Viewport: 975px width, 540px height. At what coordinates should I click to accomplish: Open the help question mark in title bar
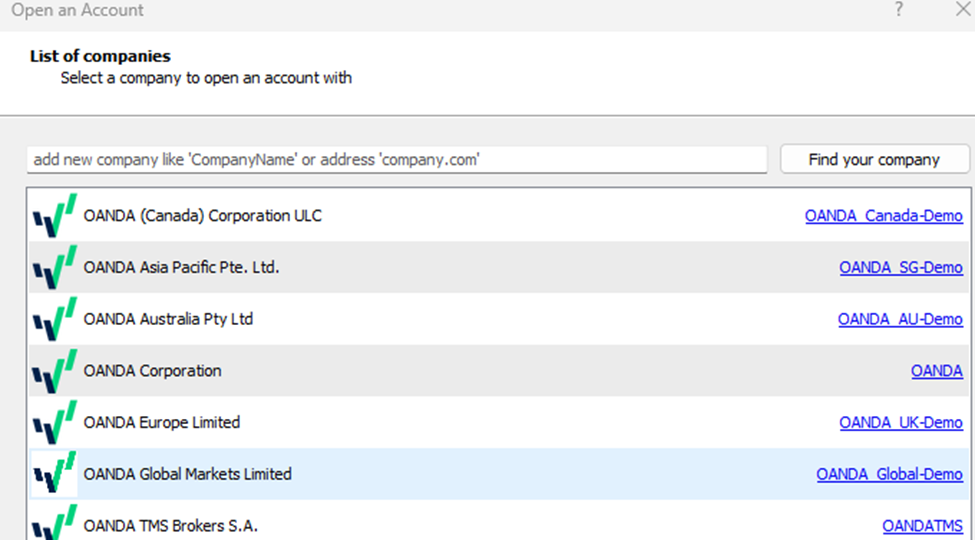click(x=899, y=10)
